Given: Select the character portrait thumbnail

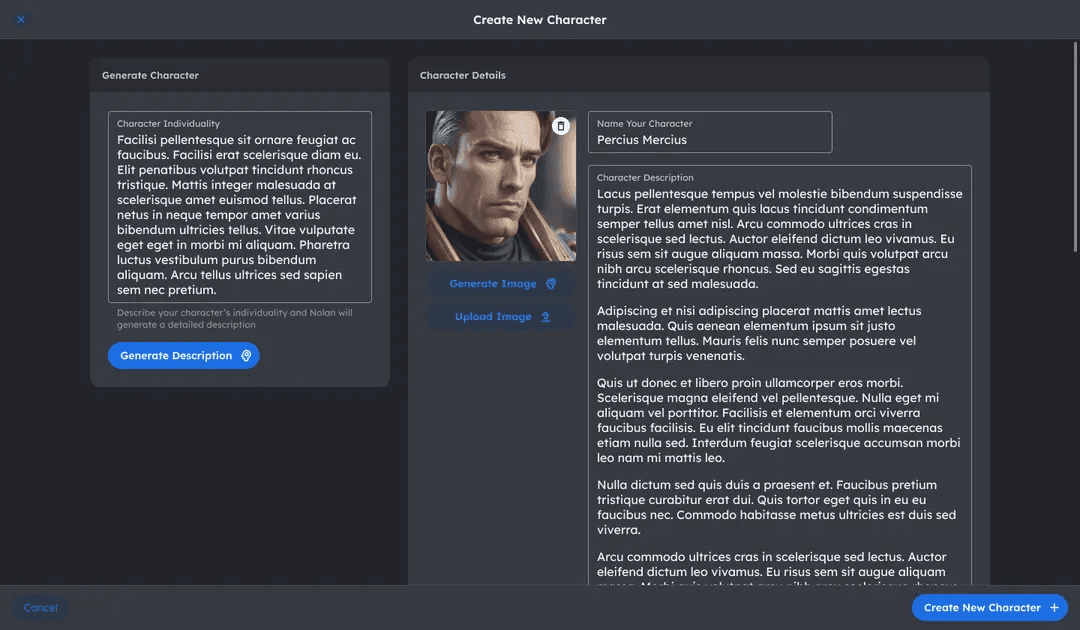Looking at the screenshot, I should click(500, 185).
